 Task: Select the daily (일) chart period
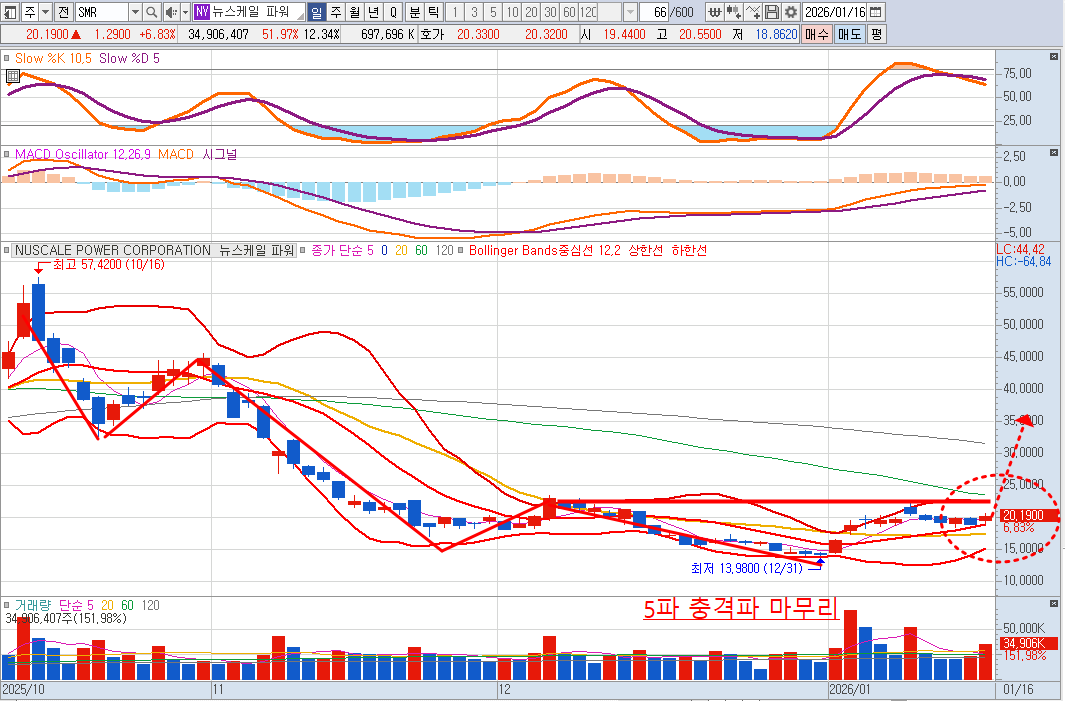coord(316,12)
